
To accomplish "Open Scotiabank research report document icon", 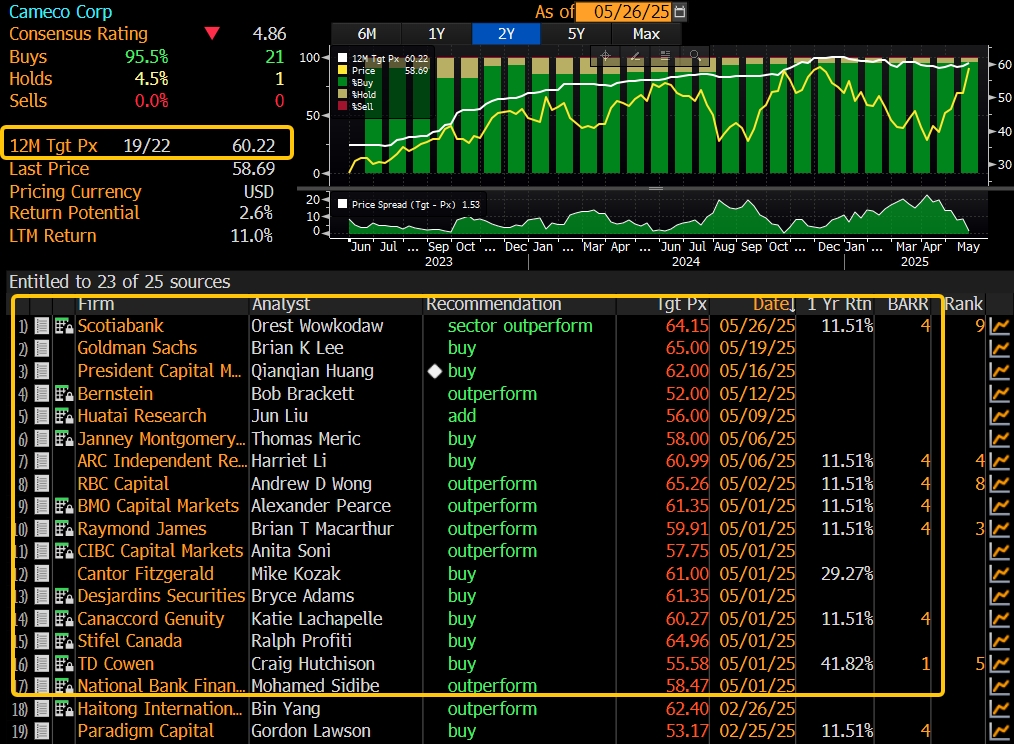I will click(42, 326).
